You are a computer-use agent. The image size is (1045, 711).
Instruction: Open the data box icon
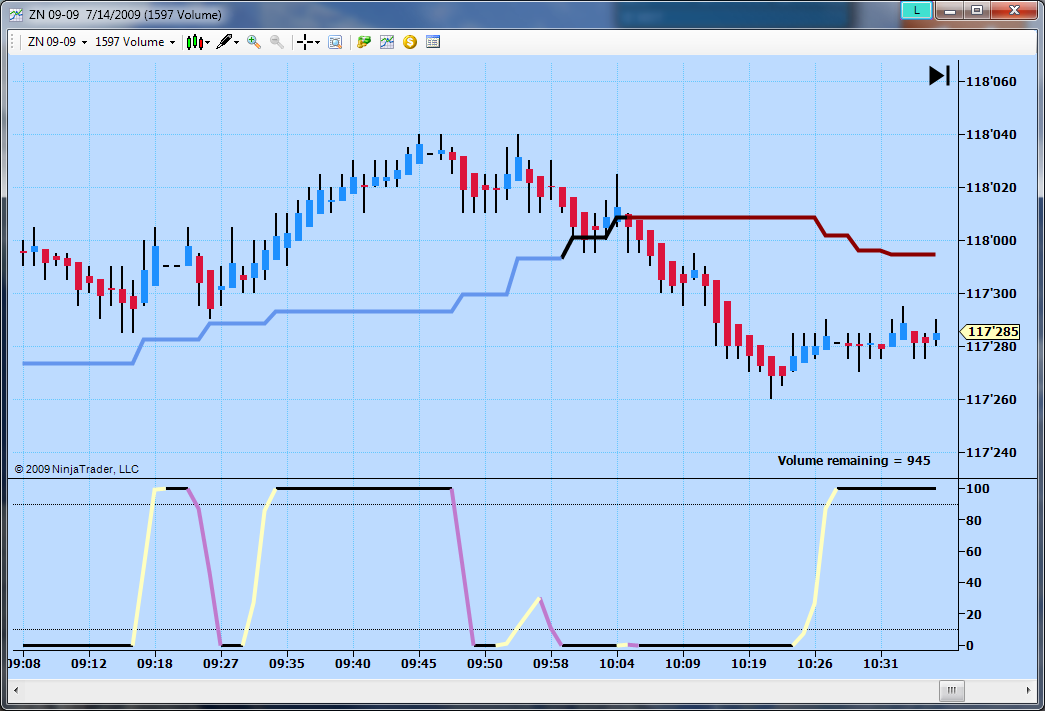pyautogui.click(x=335, y=42)
